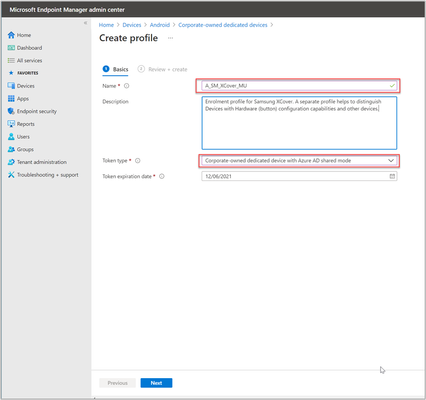
Task: Open the ellipsis menu next to Create profile
Action: point(170,38)
